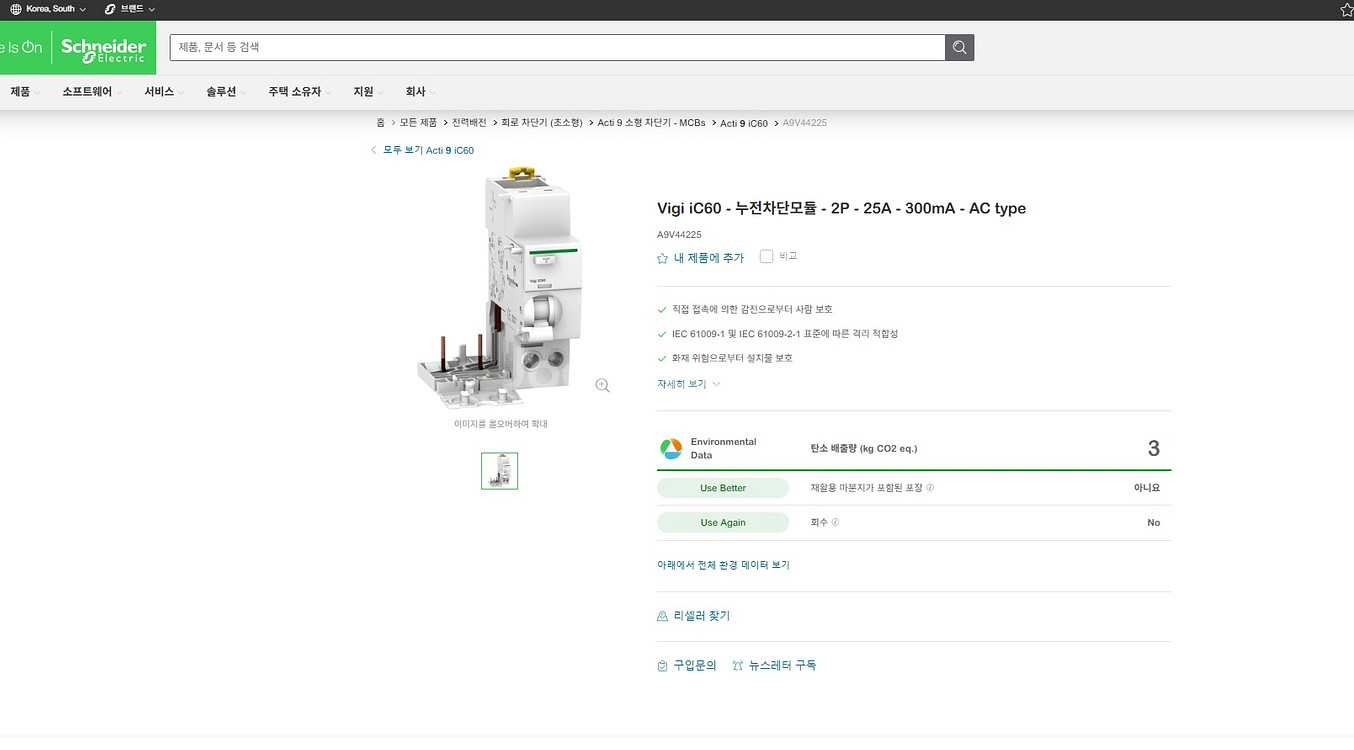The height and width of the screenshot is (750, 1354).
Task: Open the 전력배전 breadcrumb
Action: 469,123
